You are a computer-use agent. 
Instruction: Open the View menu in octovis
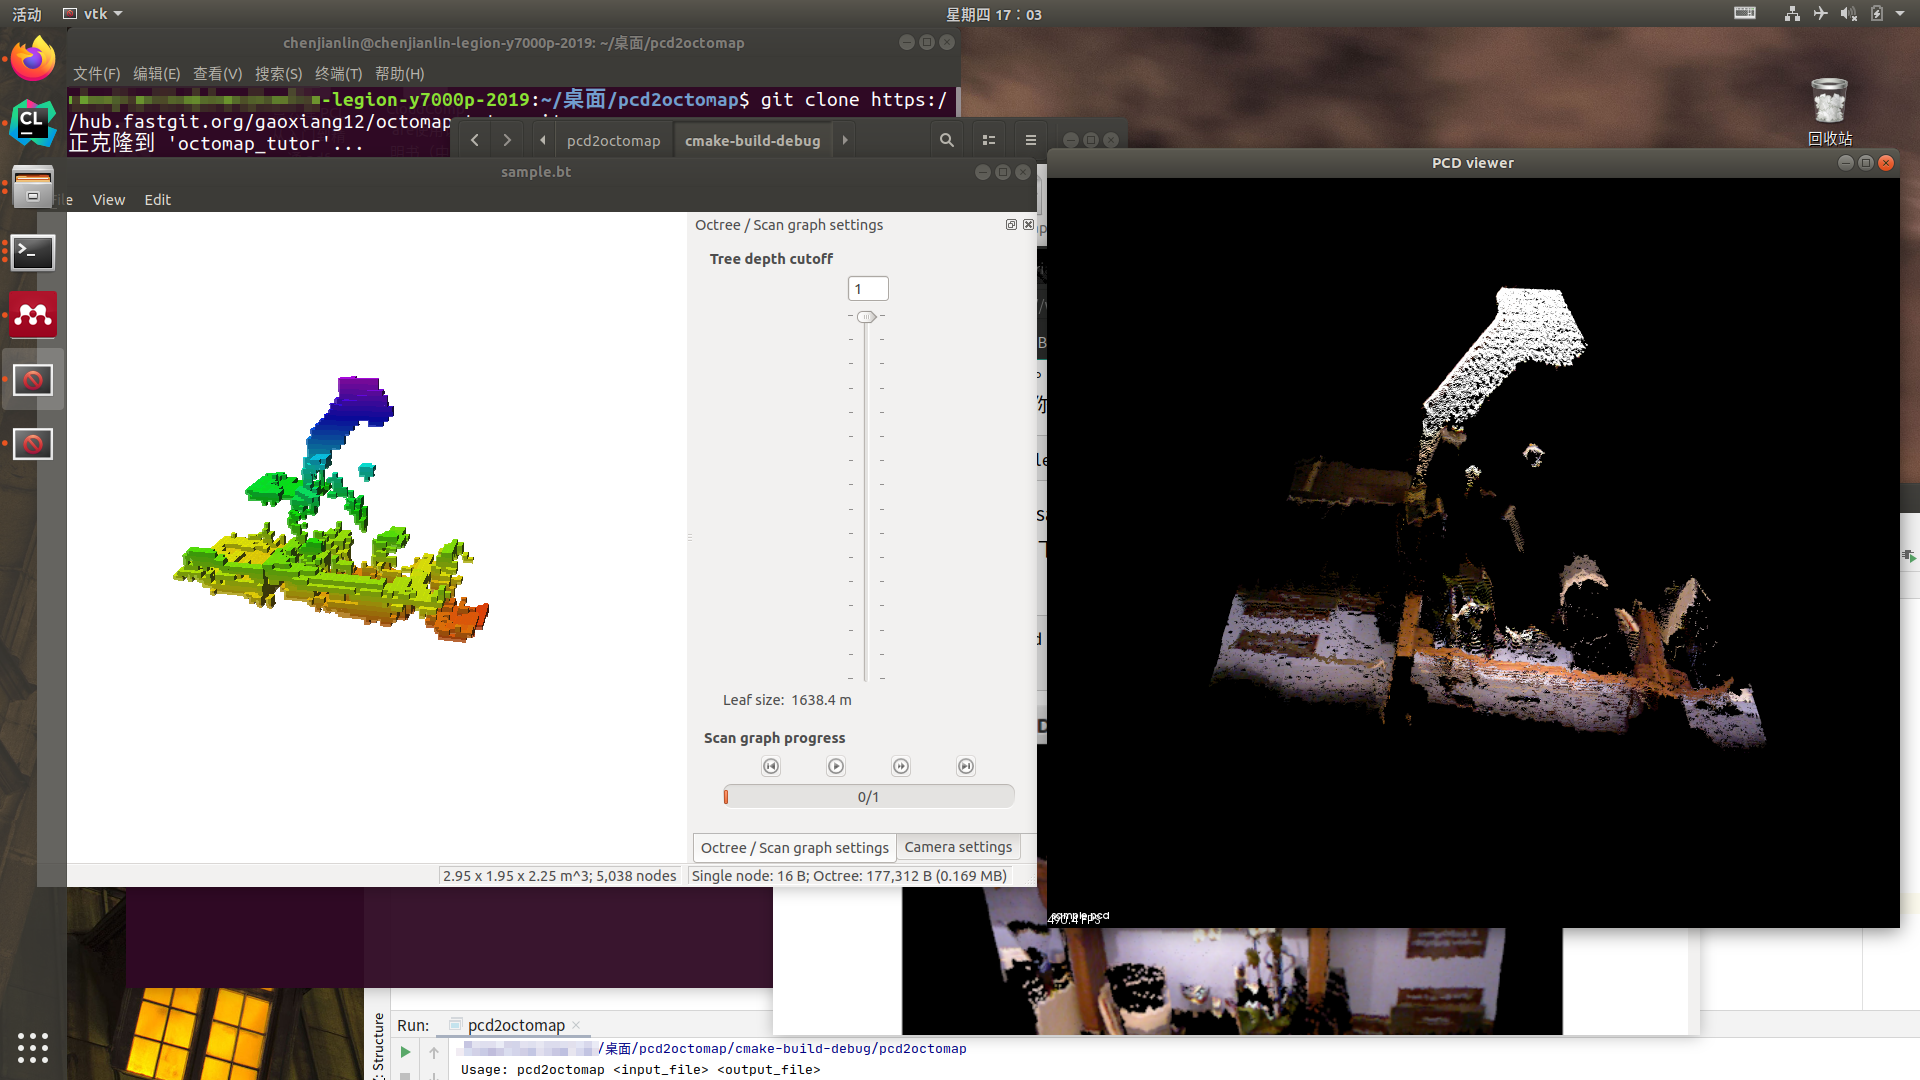click(x=108, y=200)
